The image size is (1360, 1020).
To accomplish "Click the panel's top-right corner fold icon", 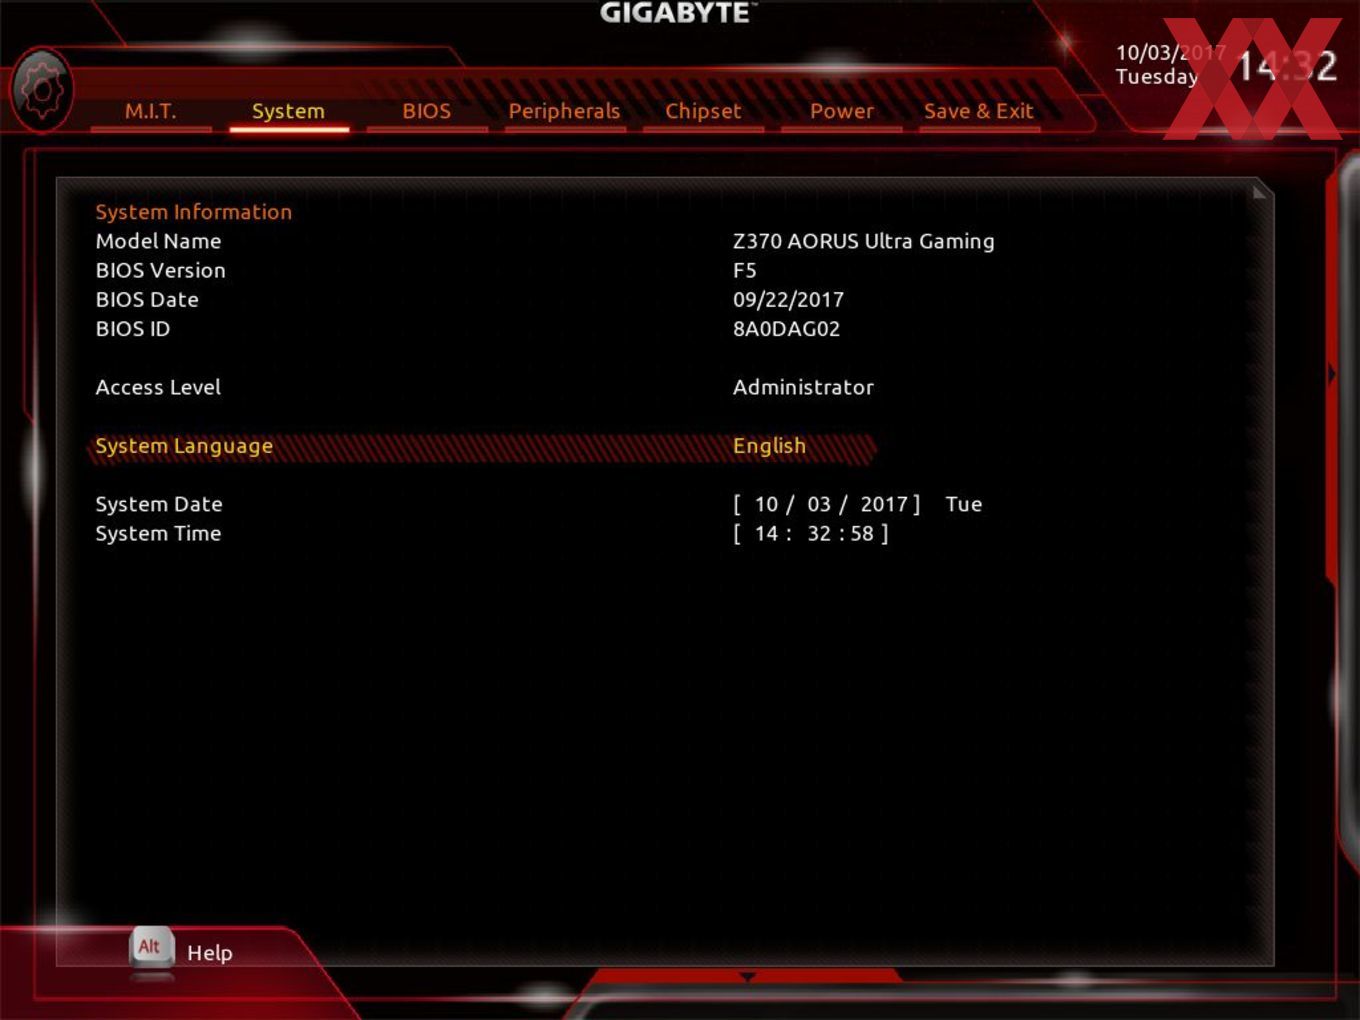I will click(1260, 190).
